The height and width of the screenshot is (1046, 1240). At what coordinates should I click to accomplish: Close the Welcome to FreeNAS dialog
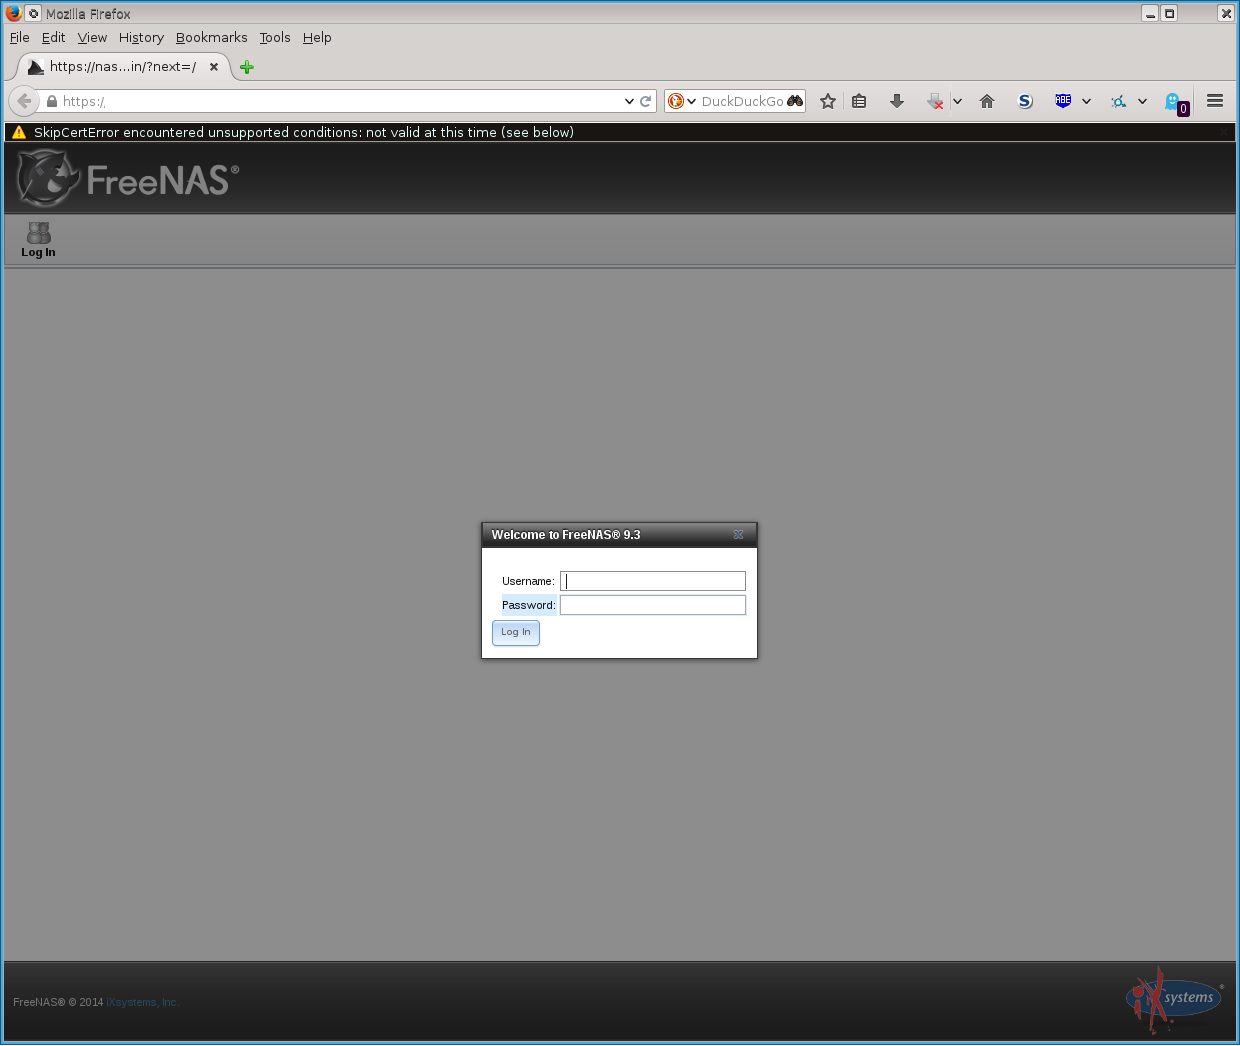pos(738,535)
